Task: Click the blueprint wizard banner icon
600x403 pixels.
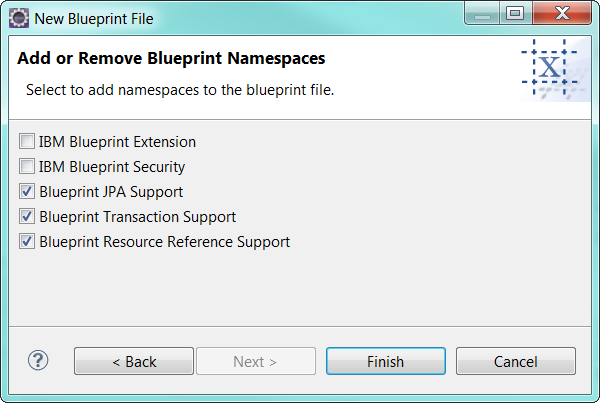Action: [x=551, y=68]
